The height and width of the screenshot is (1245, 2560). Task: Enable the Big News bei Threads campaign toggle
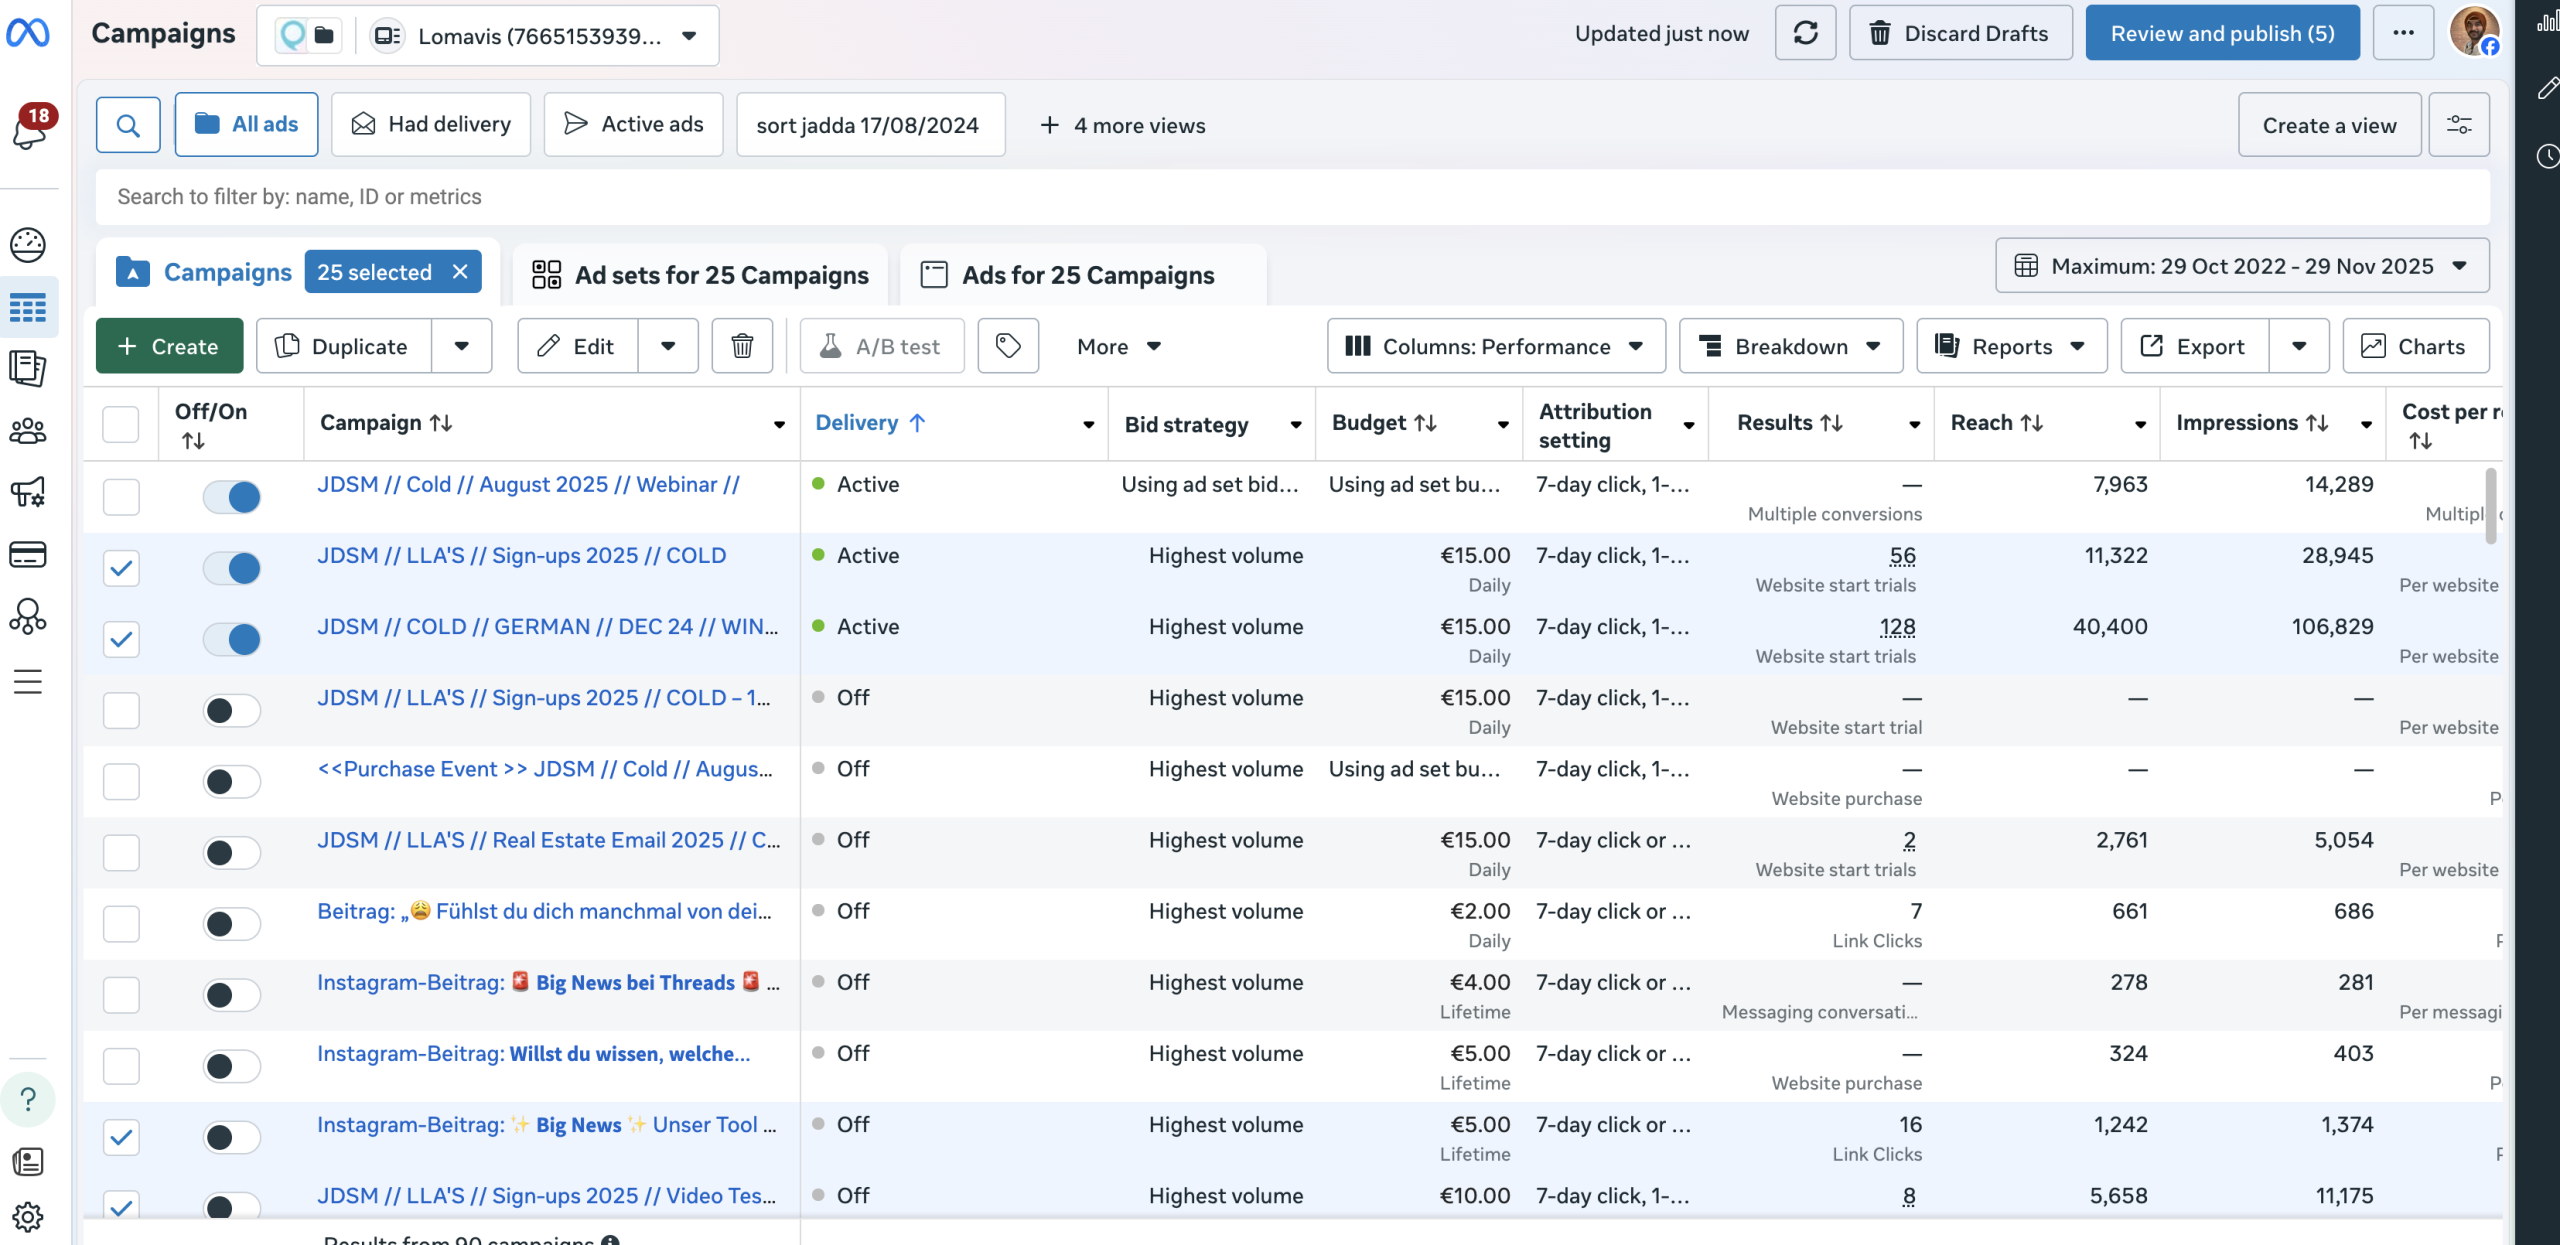[232, 995]
